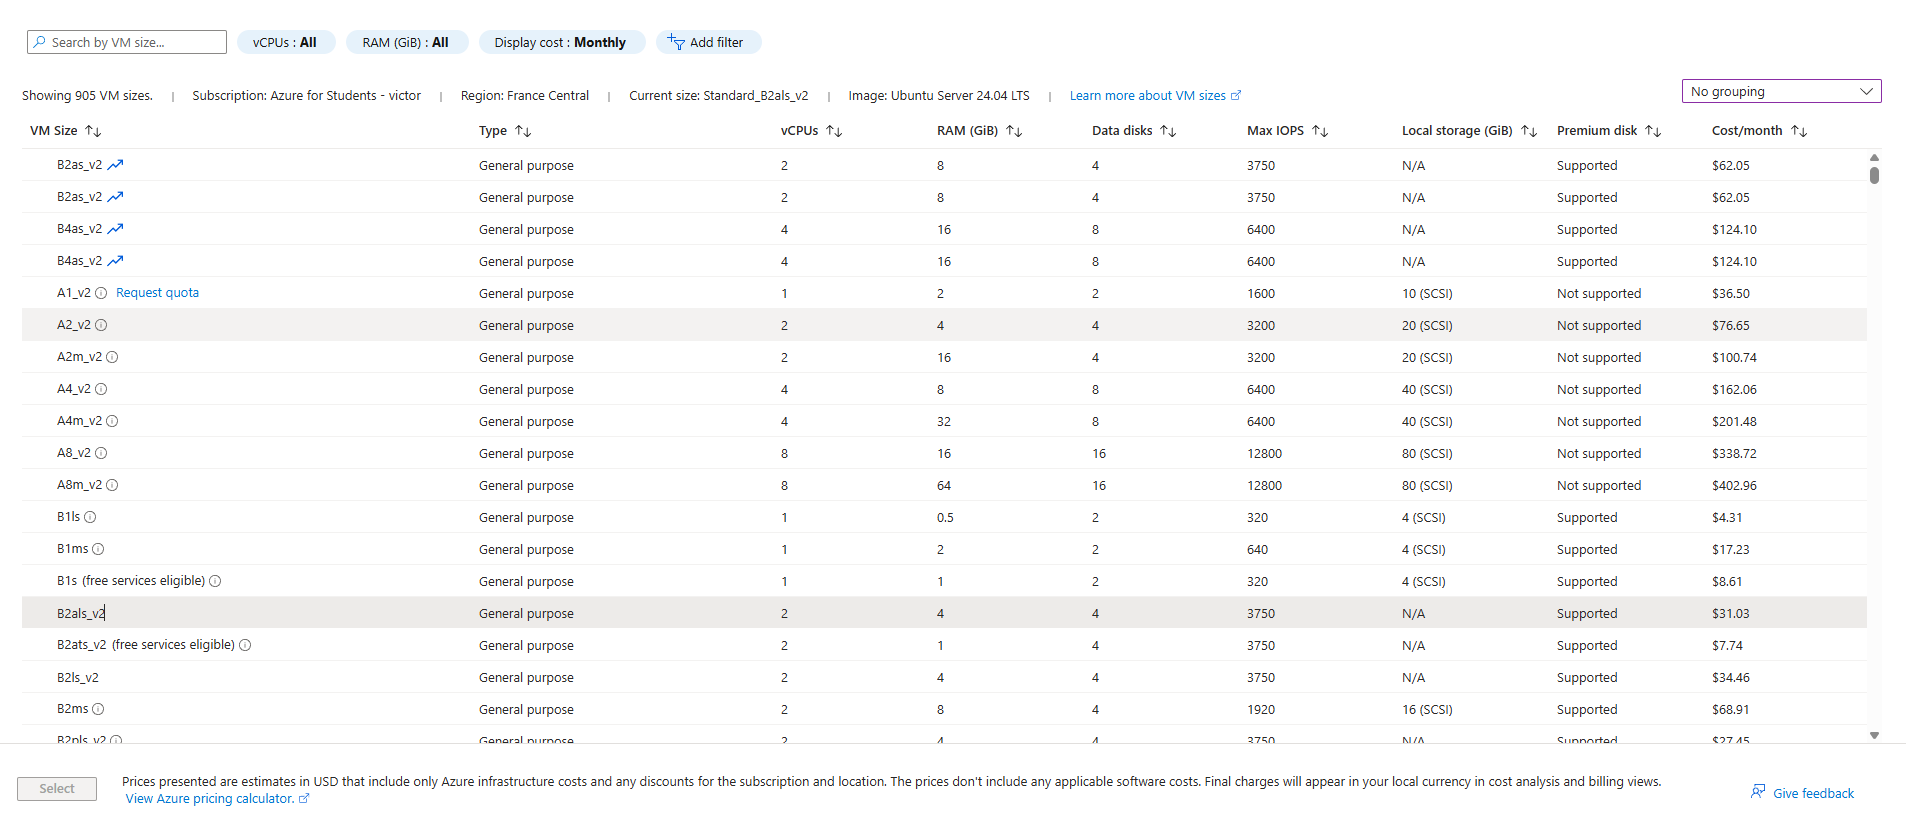Sort by Max IOPS column arrows
Screen dimensions: 1906x827
[x=1320, y=131]
